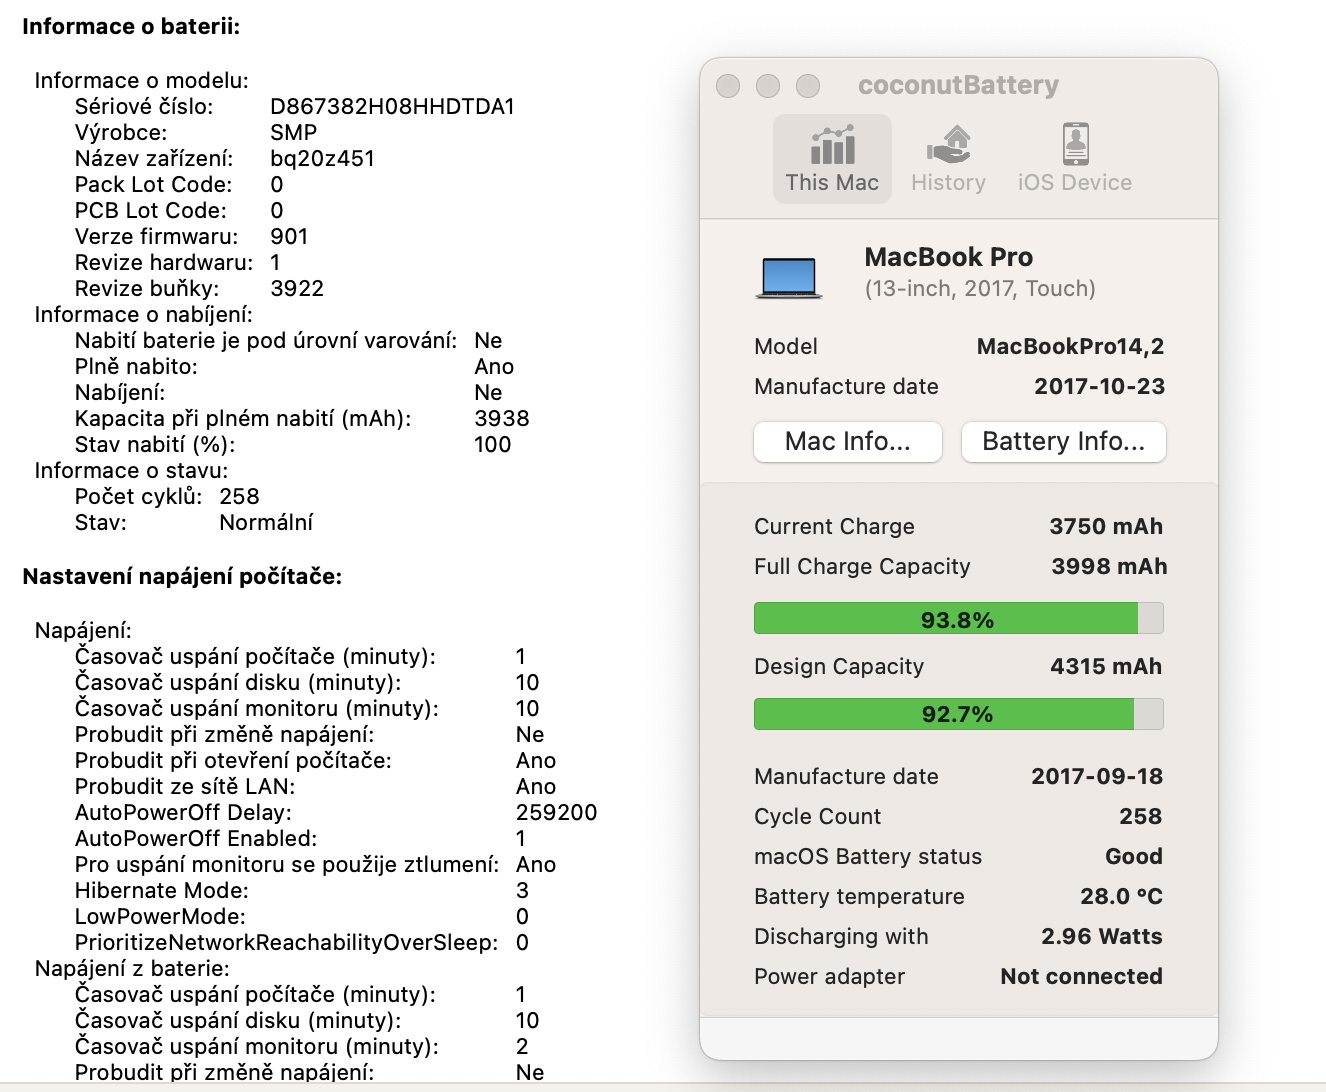Minimize the coconutBattery window
1326x1092 pixels.
768,86
